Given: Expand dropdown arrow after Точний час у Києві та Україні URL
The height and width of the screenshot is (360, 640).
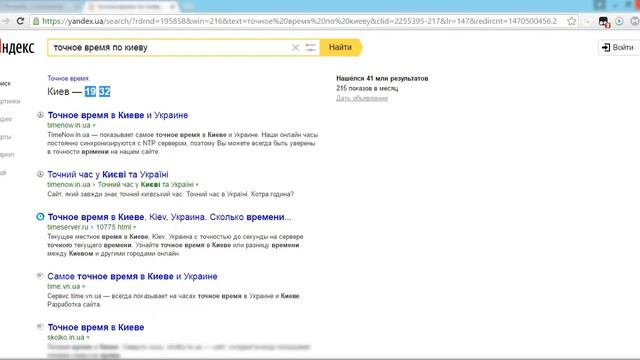Looking at the screenshot, I should click(x=197, y=184).
